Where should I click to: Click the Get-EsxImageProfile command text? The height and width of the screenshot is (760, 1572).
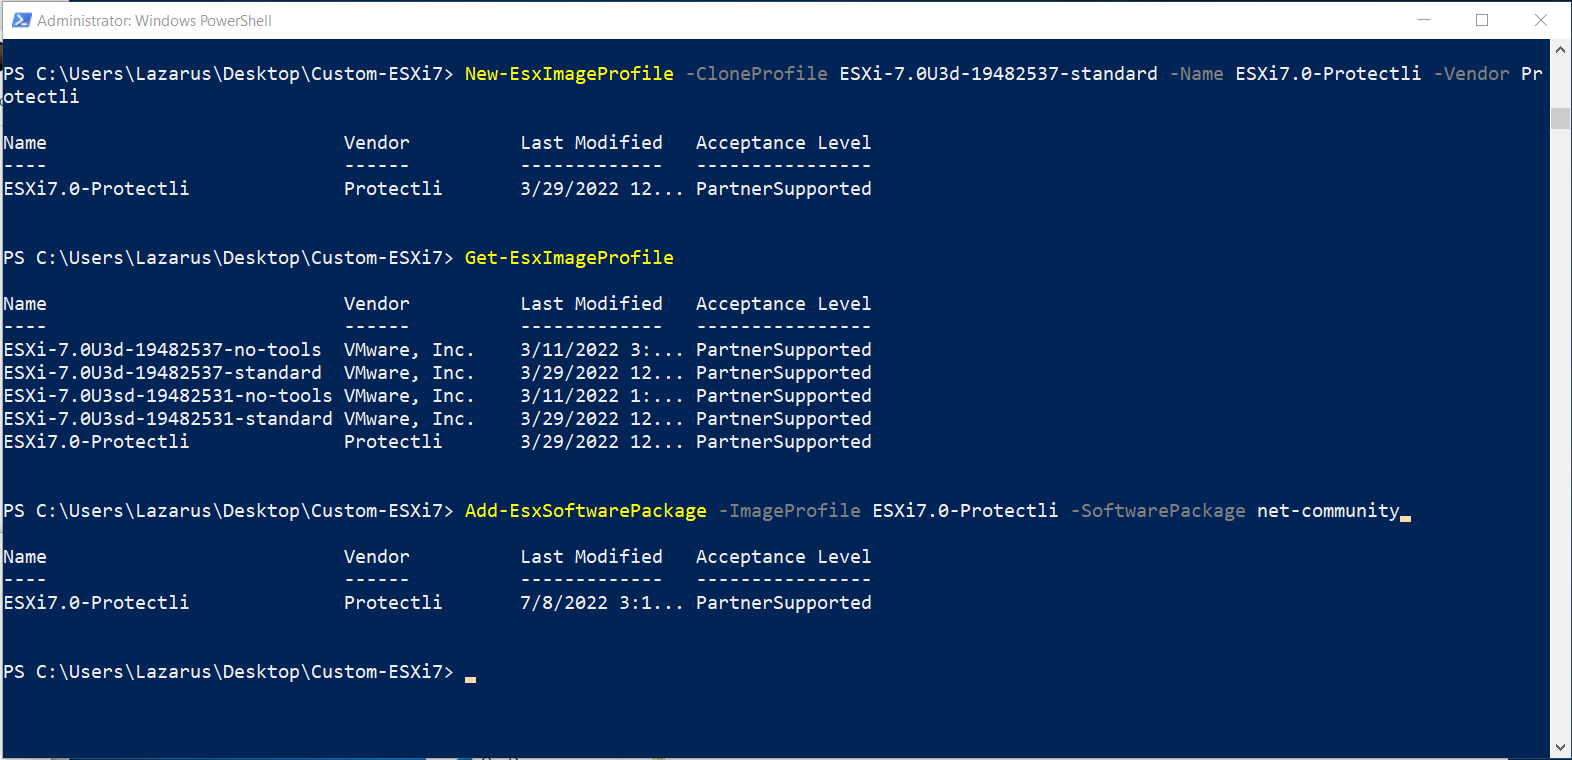point(569,257)
